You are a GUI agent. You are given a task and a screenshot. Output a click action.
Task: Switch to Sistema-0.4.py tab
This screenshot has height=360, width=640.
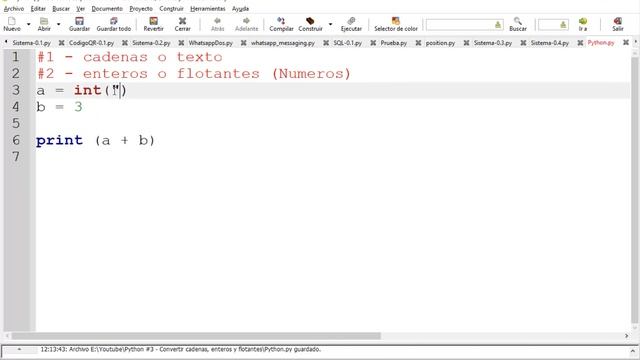tap(549, 43)
